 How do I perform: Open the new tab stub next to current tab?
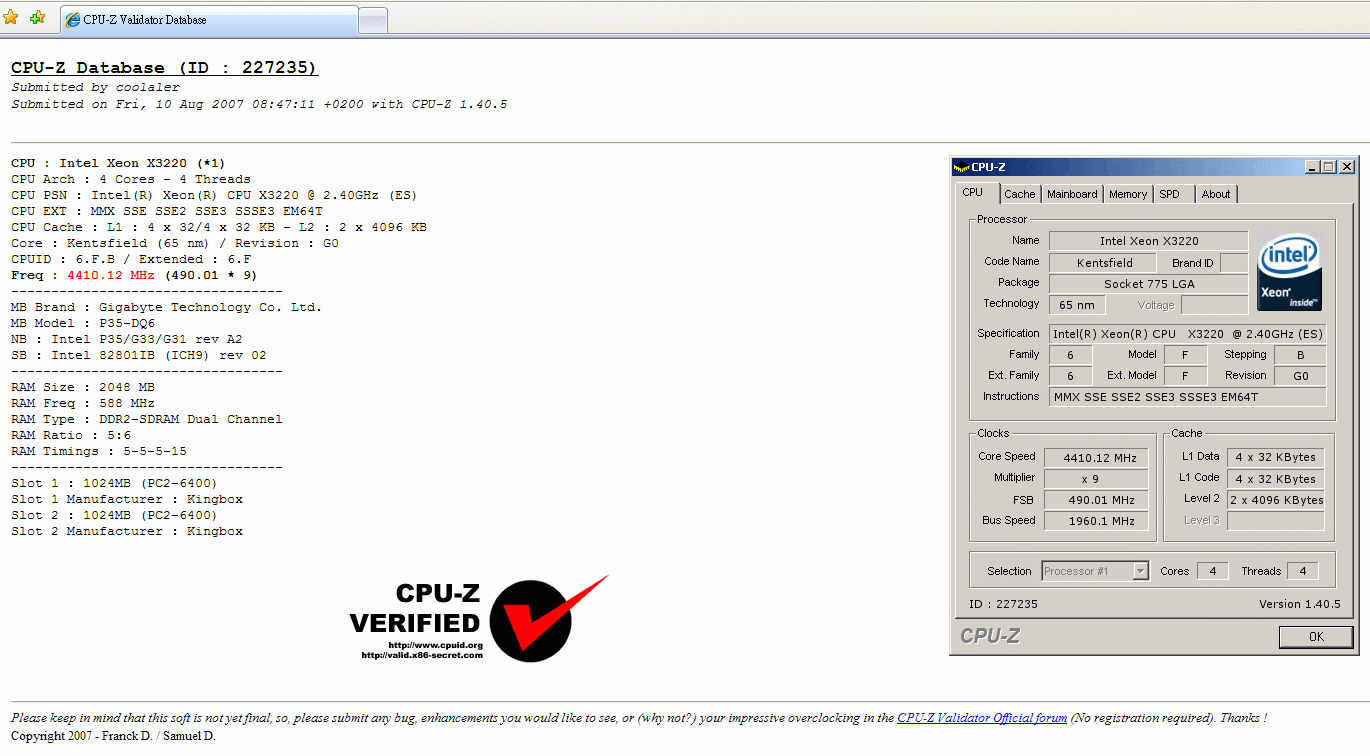click(x=372, y=18)
